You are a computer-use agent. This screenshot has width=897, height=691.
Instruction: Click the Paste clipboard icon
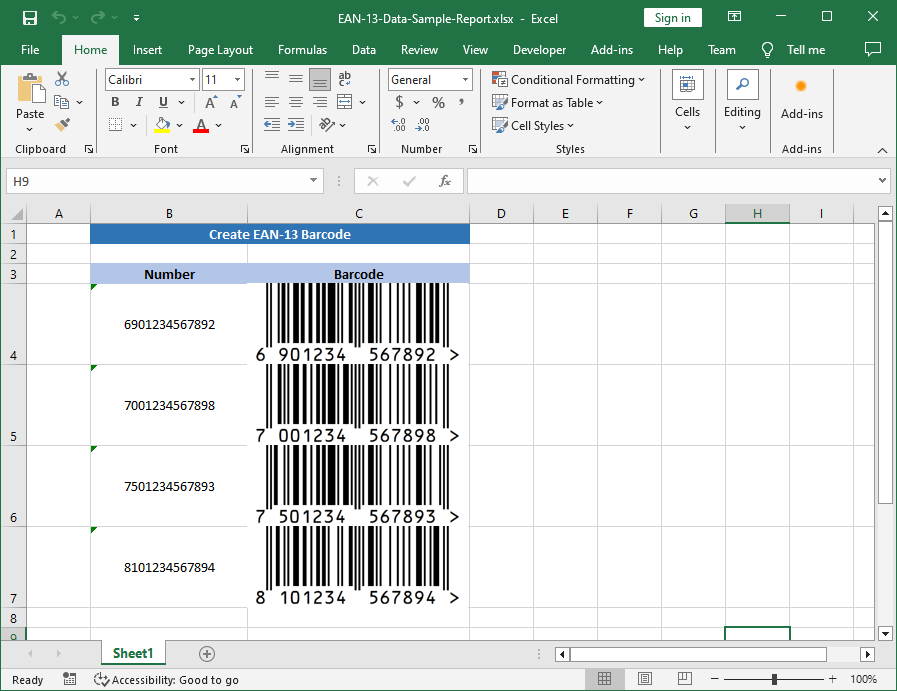[30, 89]
